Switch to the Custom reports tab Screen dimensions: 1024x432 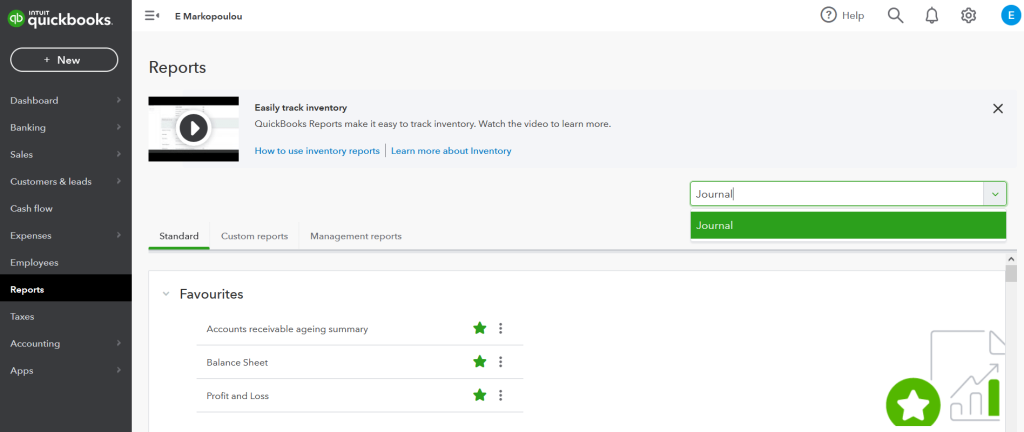[254, 236]
